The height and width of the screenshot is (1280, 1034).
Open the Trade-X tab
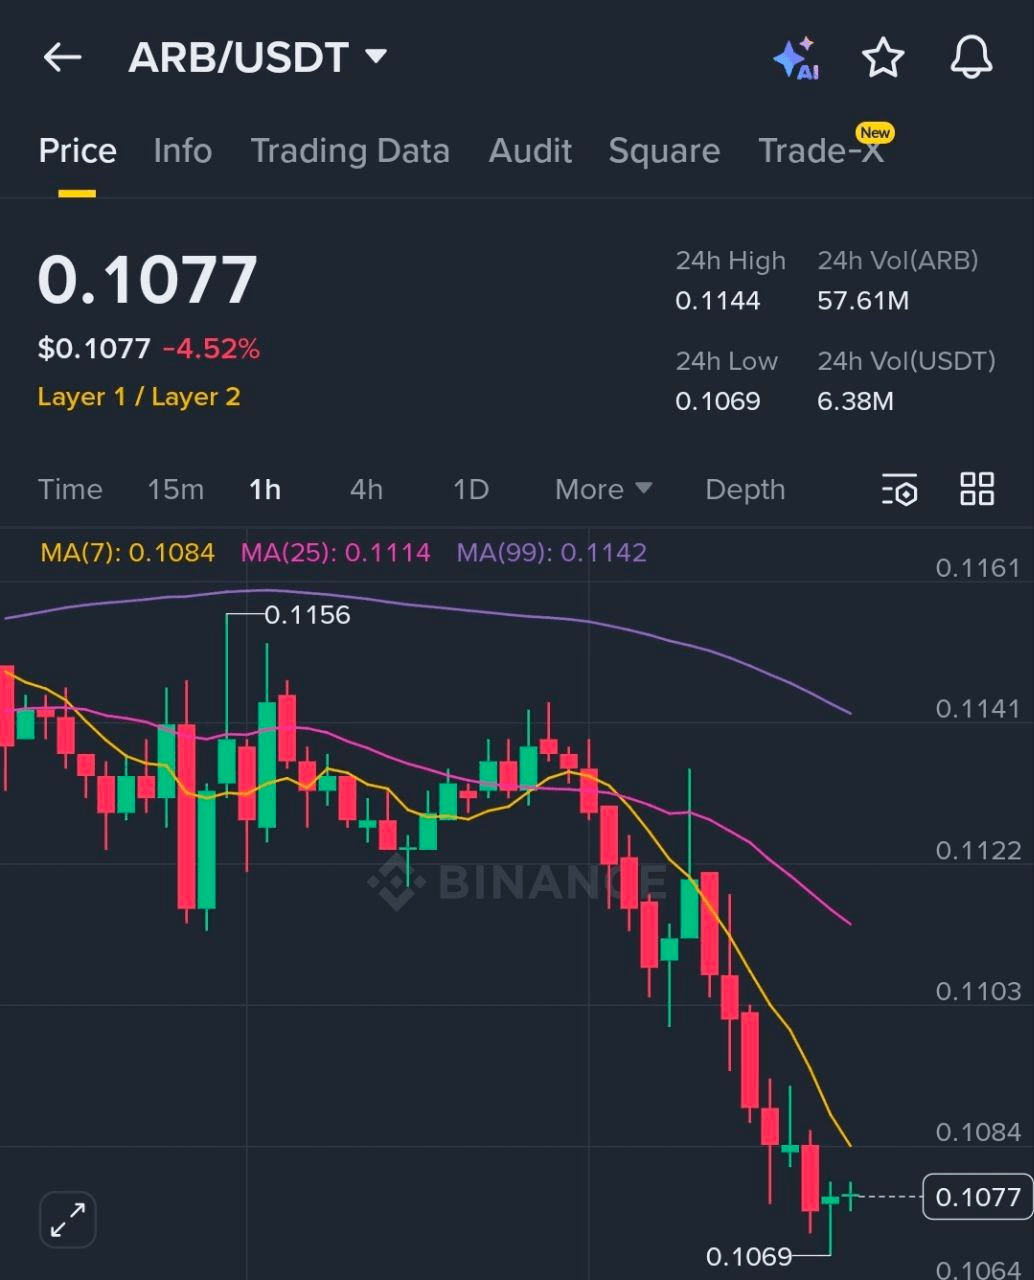[821, 151]
